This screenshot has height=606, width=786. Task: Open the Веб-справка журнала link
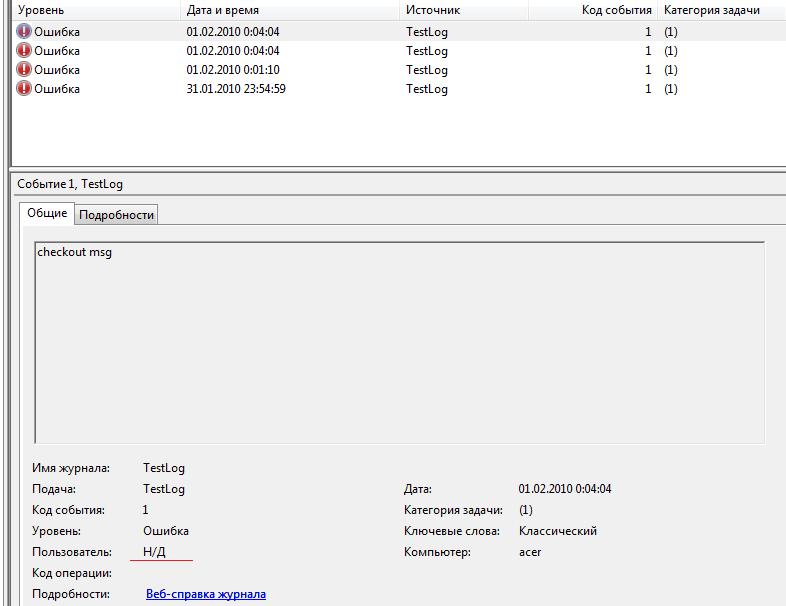pyautogui.click(x=206, y=594)
